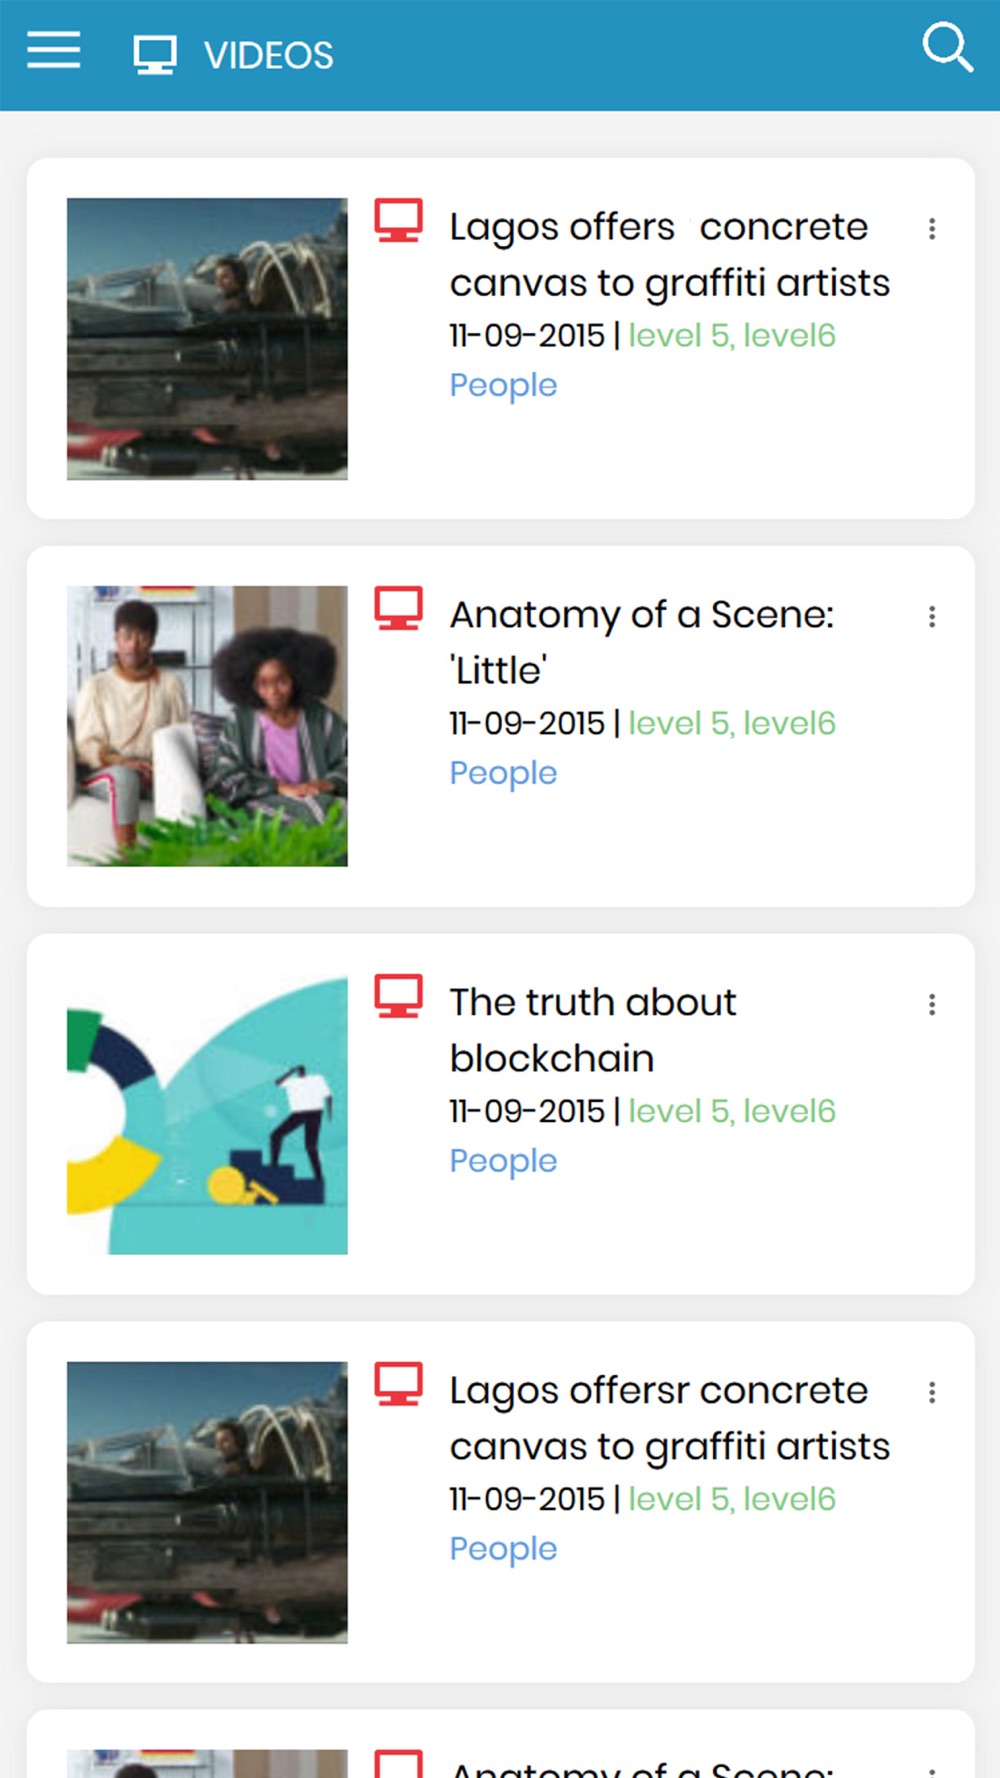Viewport: 1000px width, 1778px height.
Task: Open three-dot options for blockchain video
Action: 932,1005
